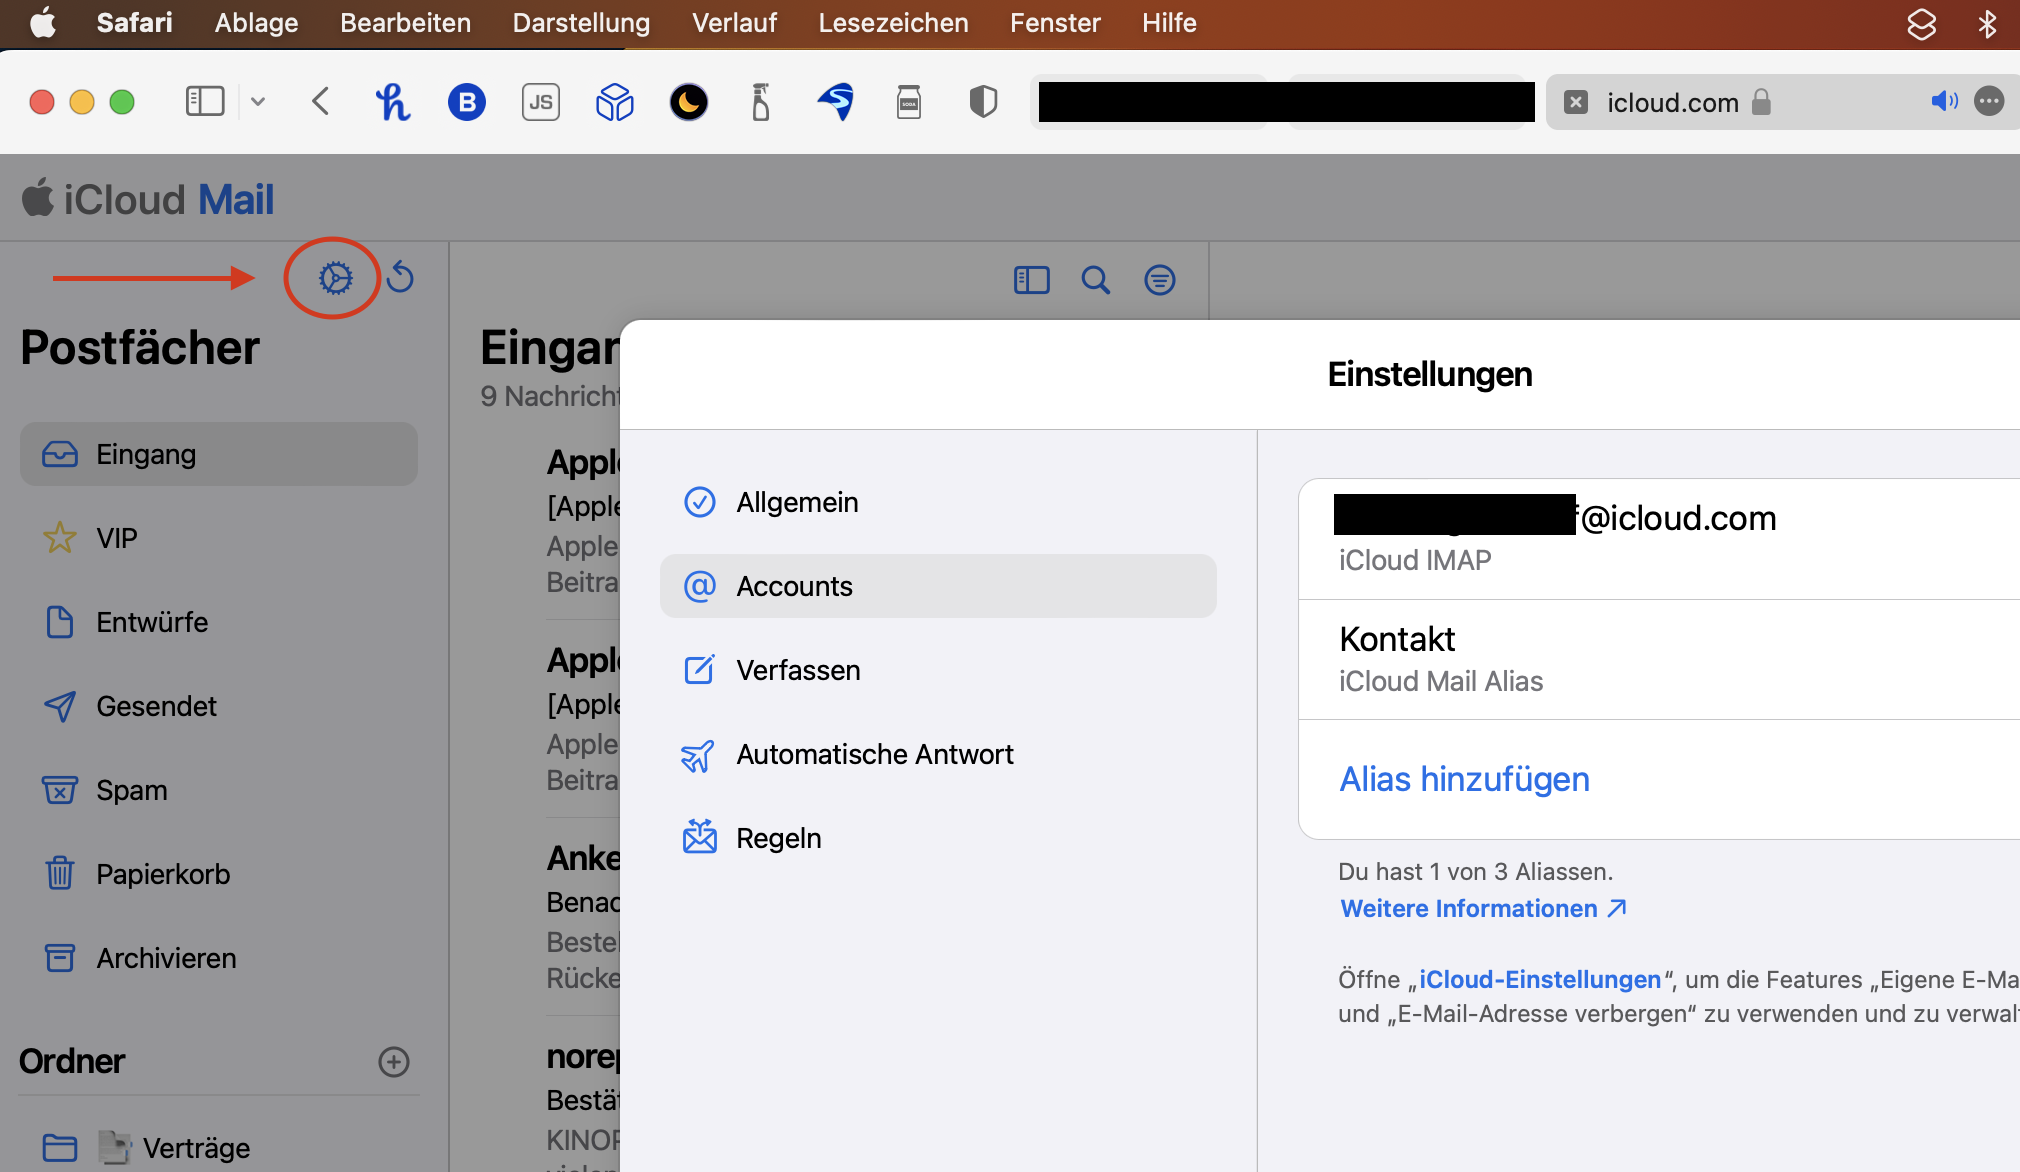
Task: Select Automatische Antwort in settings
Action: [x=874, y=754]
